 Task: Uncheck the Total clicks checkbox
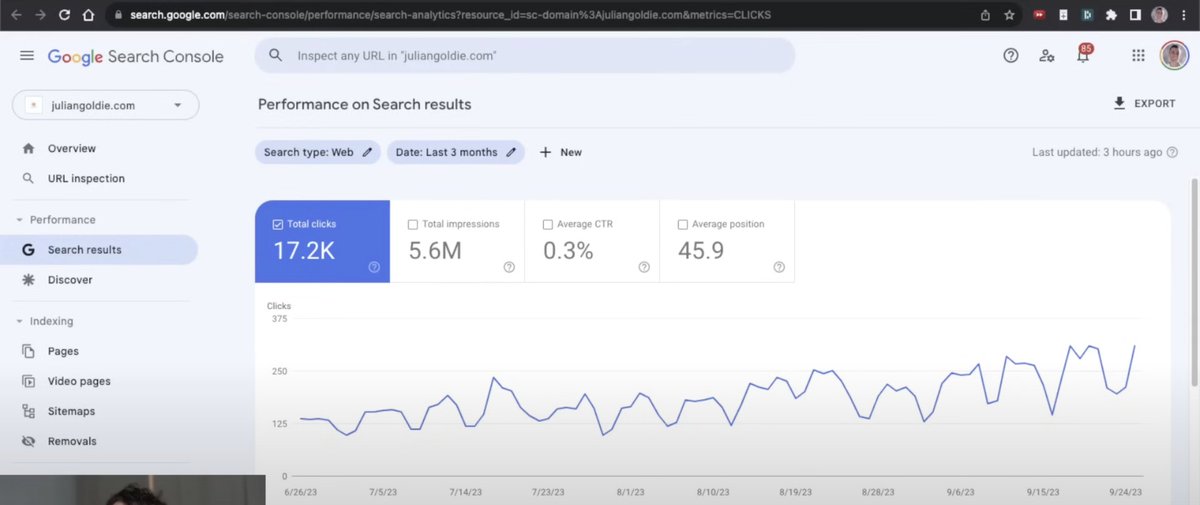point(278,224)
